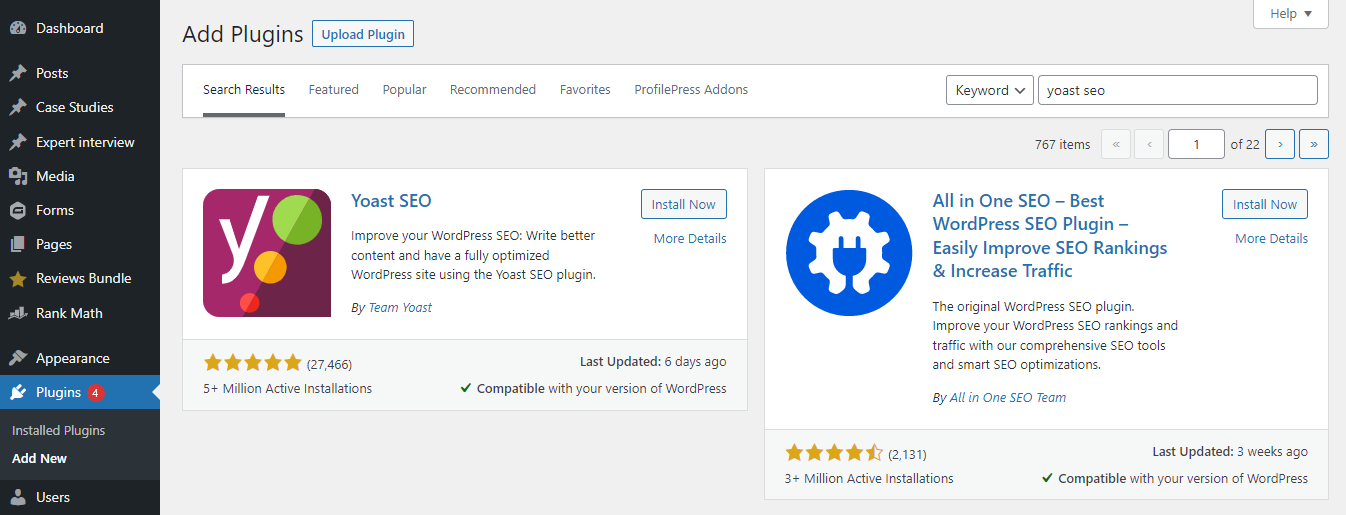Click the Appearance paintbrush icon
This screenshot has width=1346, height=515.
click(x=18, y=358)
